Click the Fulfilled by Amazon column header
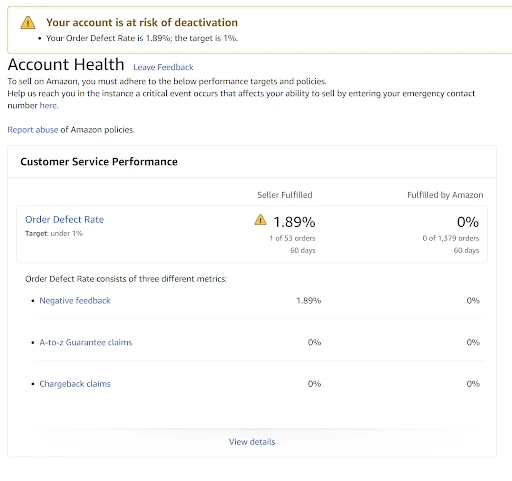Image resolution: width=512 pixels, height=481 pixels. pos(445,195)
